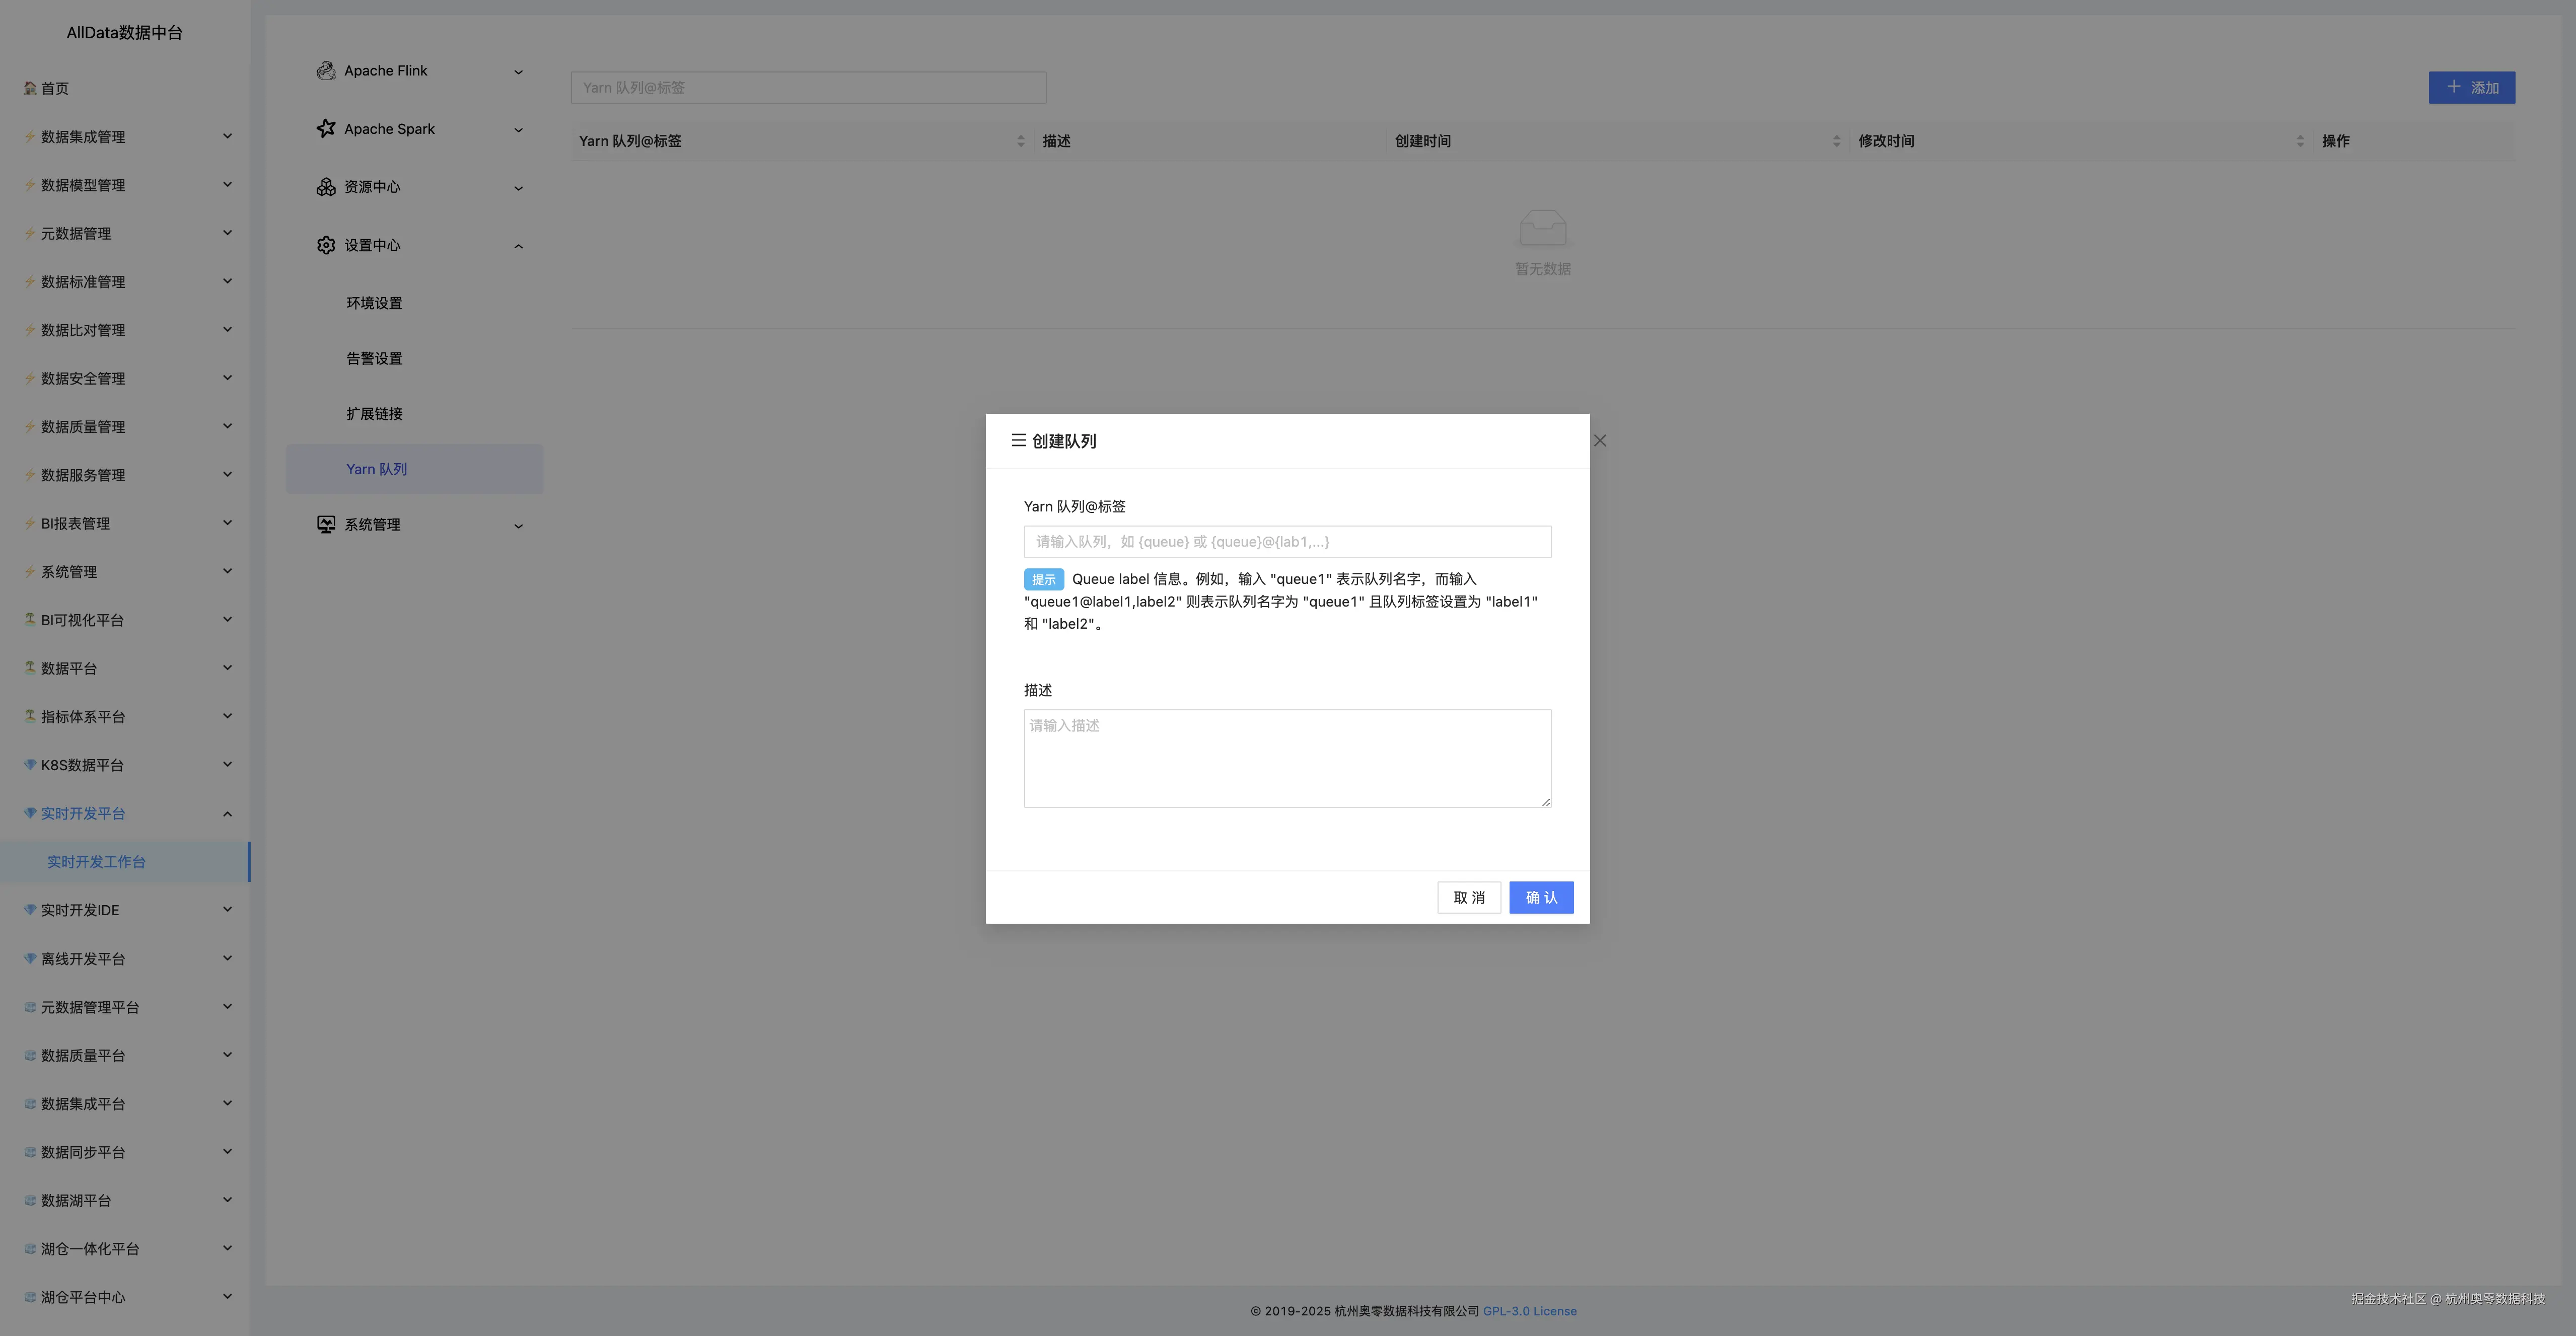
Task: Collapse the 设置中心 submenu chevron
Action: [518, 246]
